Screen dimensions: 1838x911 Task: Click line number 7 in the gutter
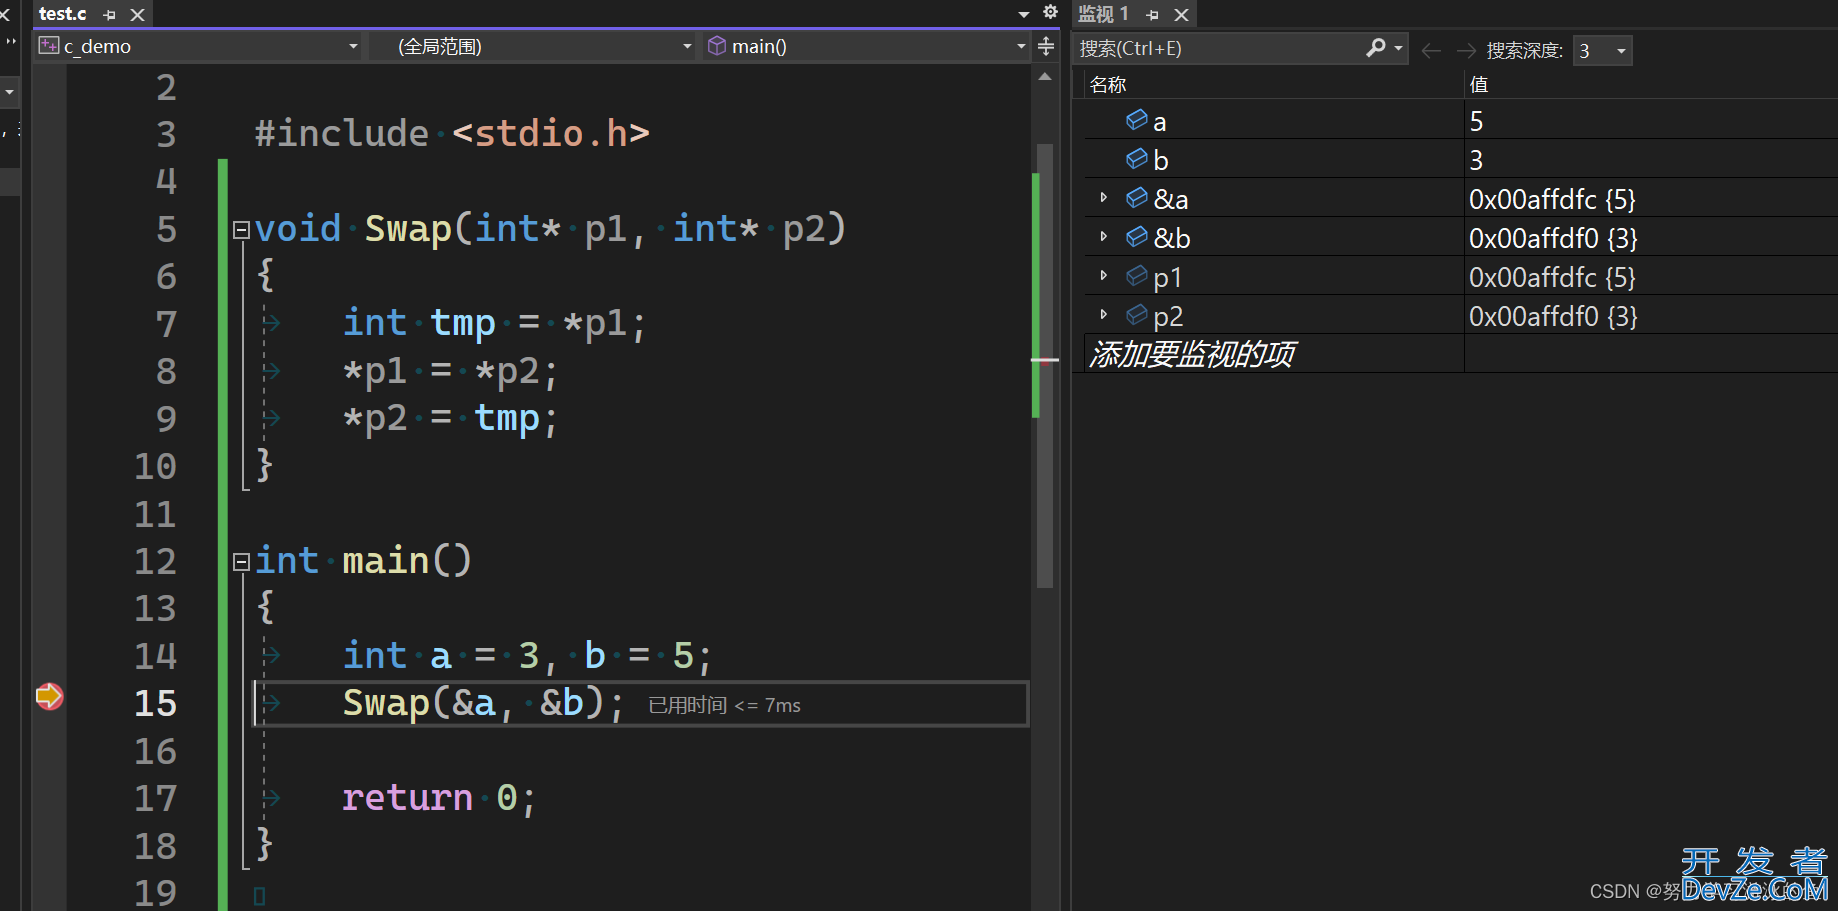pos(166,324)
